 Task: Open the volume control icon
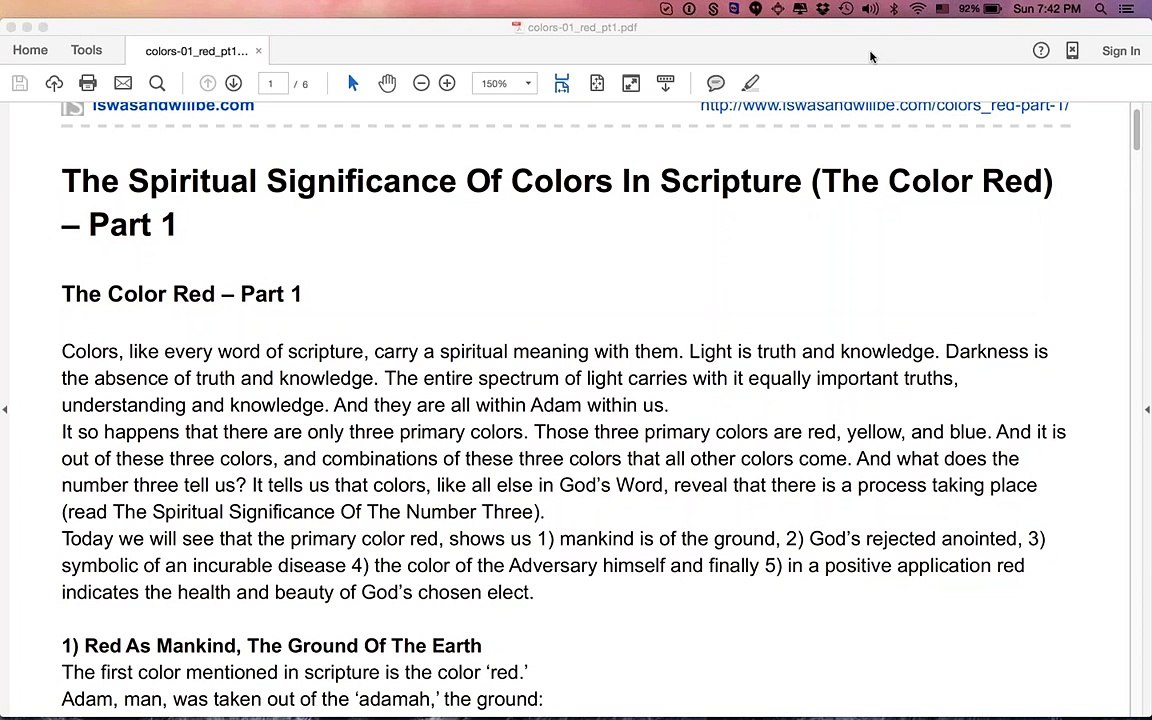coord(870,9)
